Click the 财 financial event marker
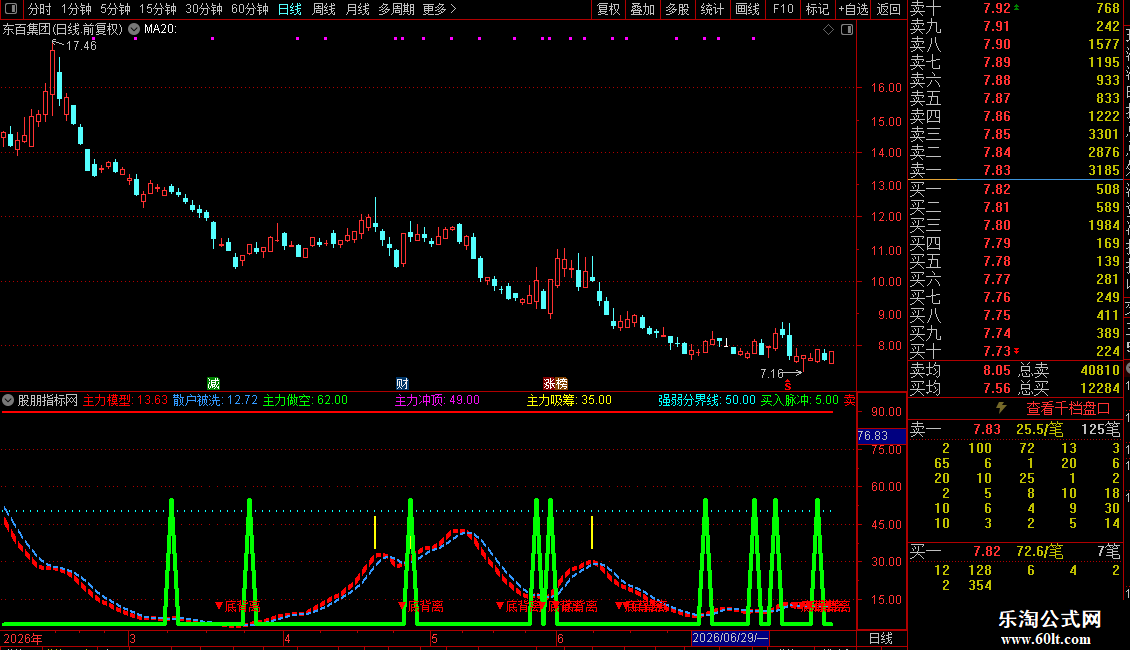Screen dimensions: 1130x650 click(402, 383)
